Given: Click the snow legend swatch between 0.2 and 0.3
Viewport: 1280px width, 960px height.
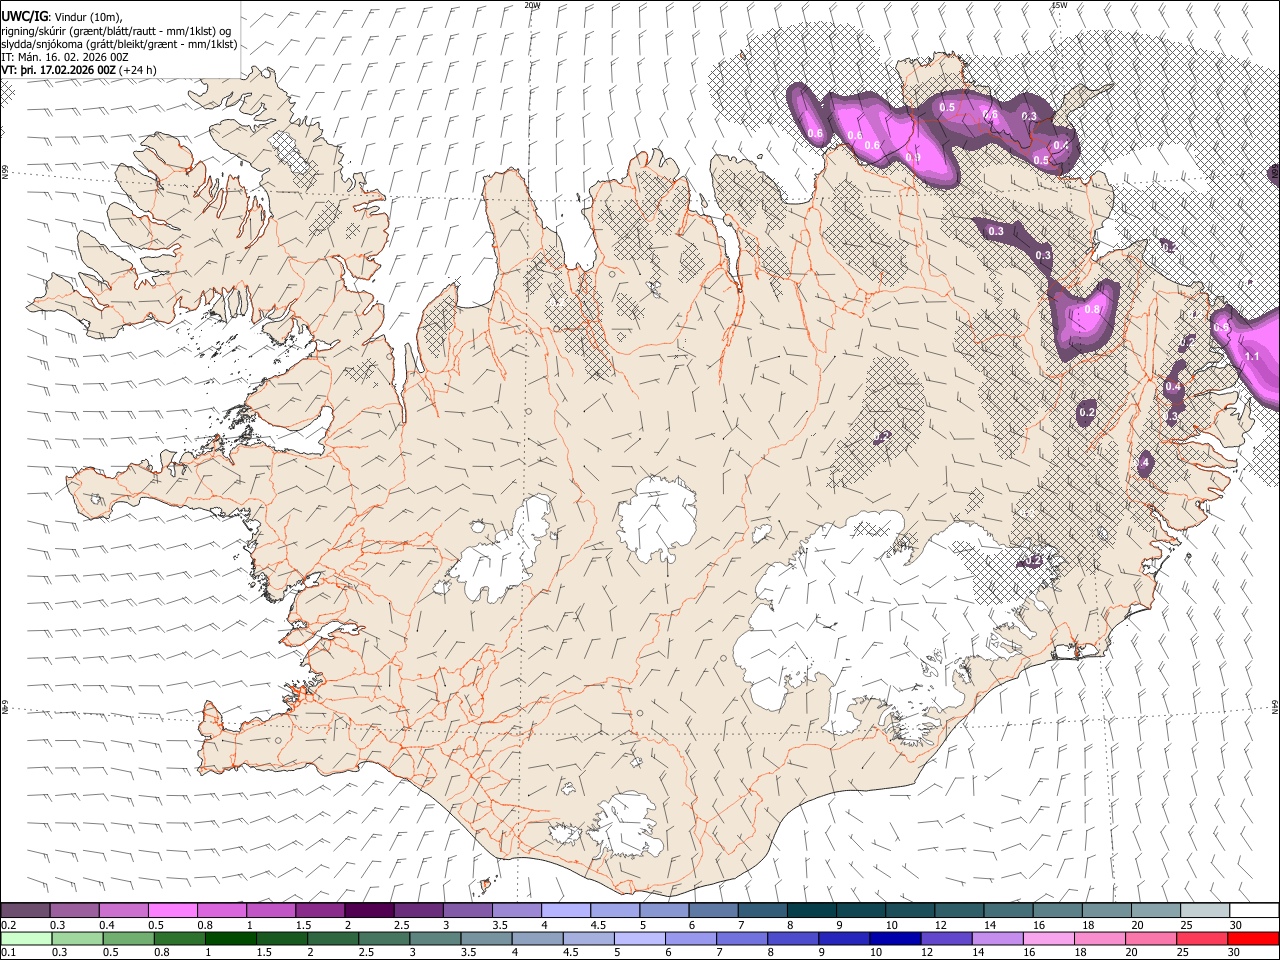Looking at the screenshot, I should click(x=26, y=910).
